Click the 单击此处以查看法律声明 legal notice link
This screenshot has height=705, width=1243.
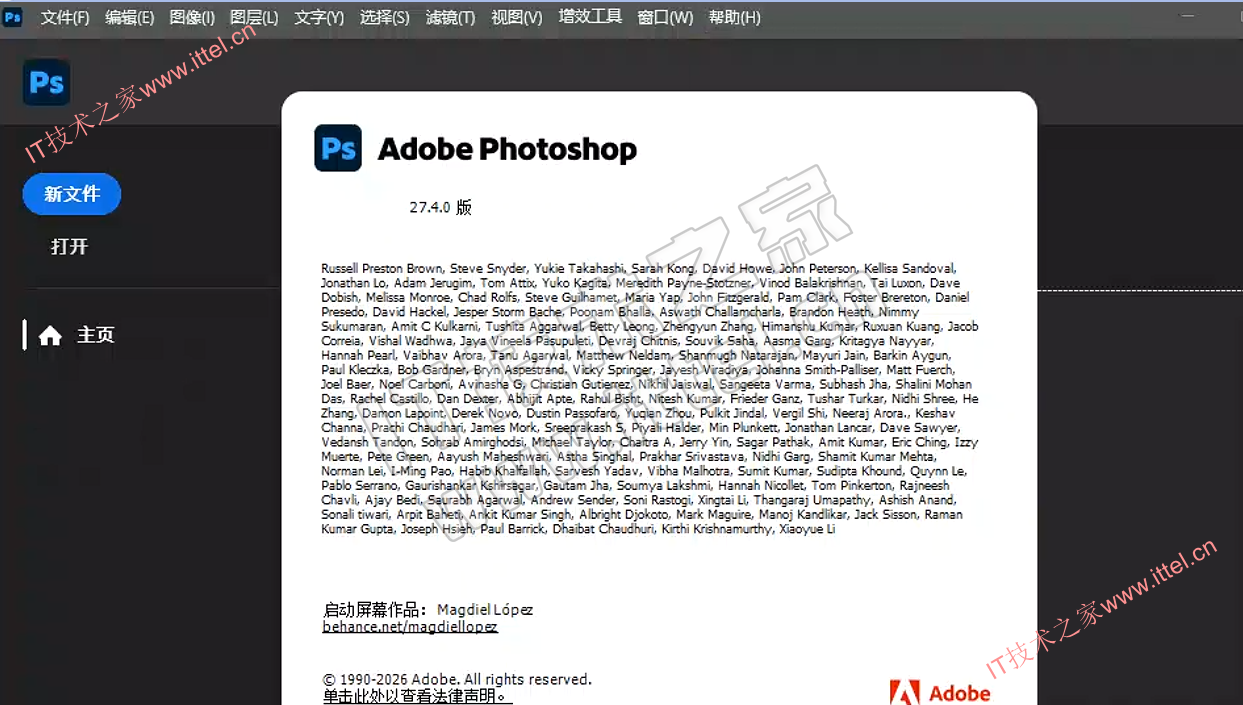coord(416,696)
